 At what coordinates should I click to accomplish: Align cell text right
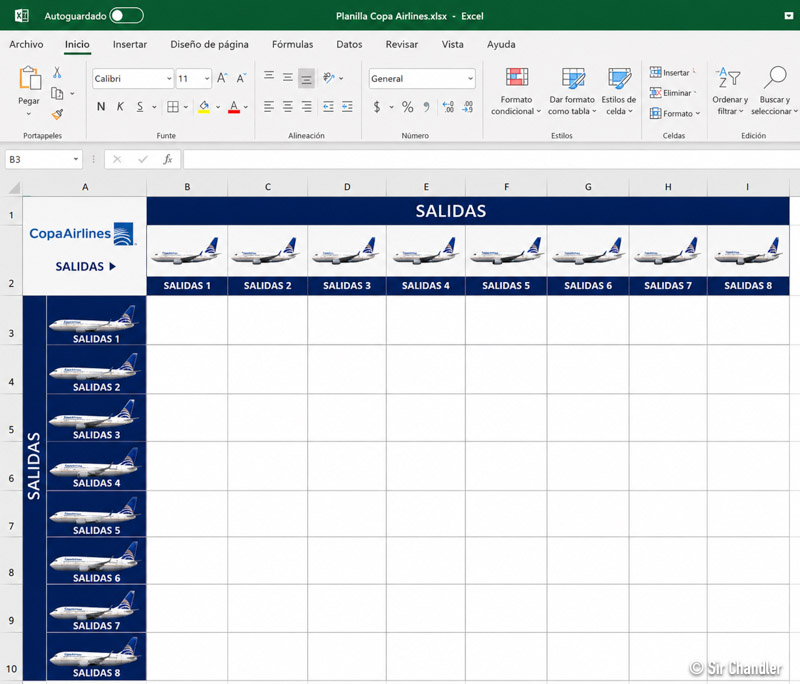[x=306, y=107]
